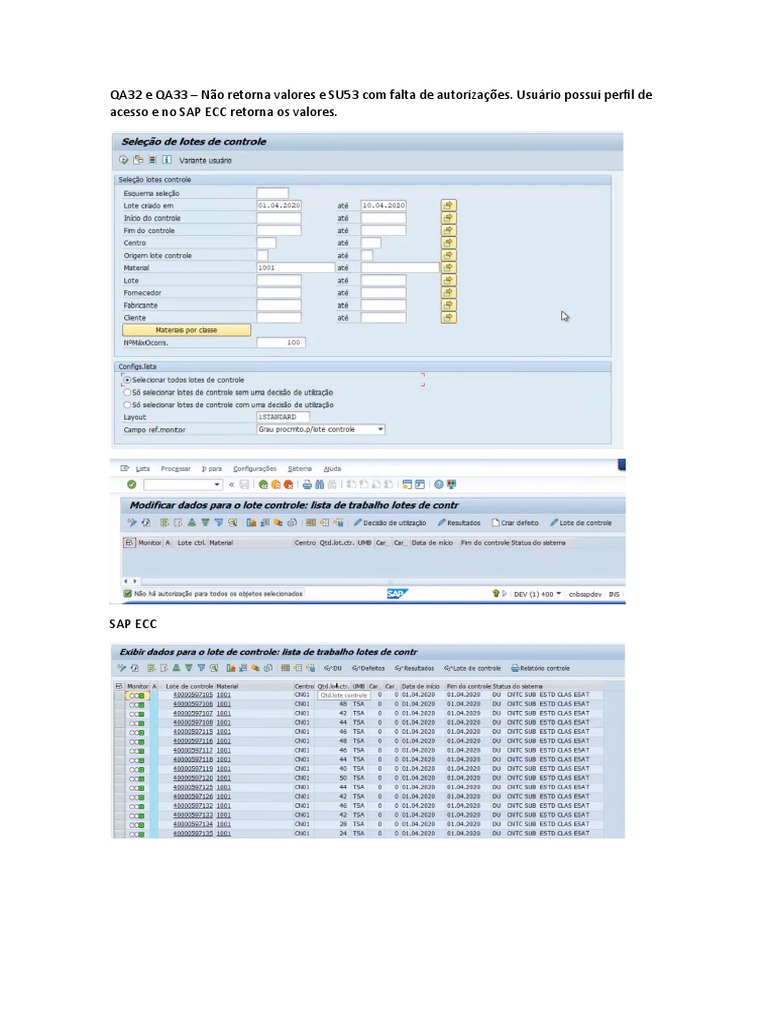Open the Campo ref.monitor dropdown
The image size is (768, 1024).
coord(380,430)
